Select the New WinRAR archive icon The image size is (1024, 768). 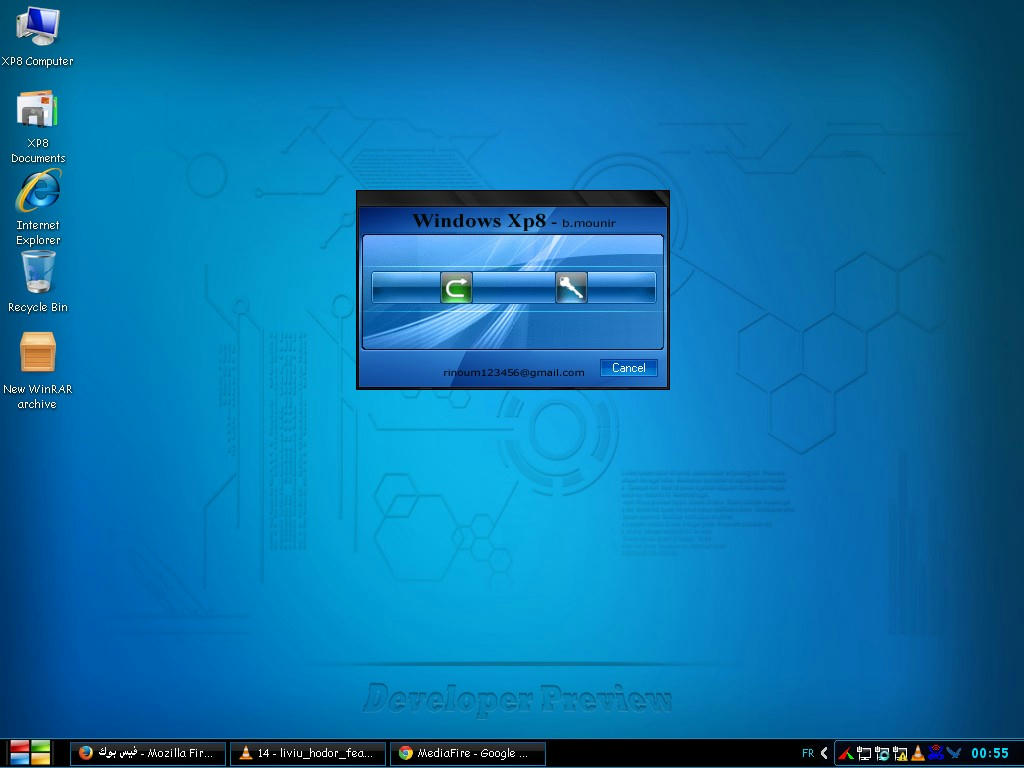click(37, 371)
